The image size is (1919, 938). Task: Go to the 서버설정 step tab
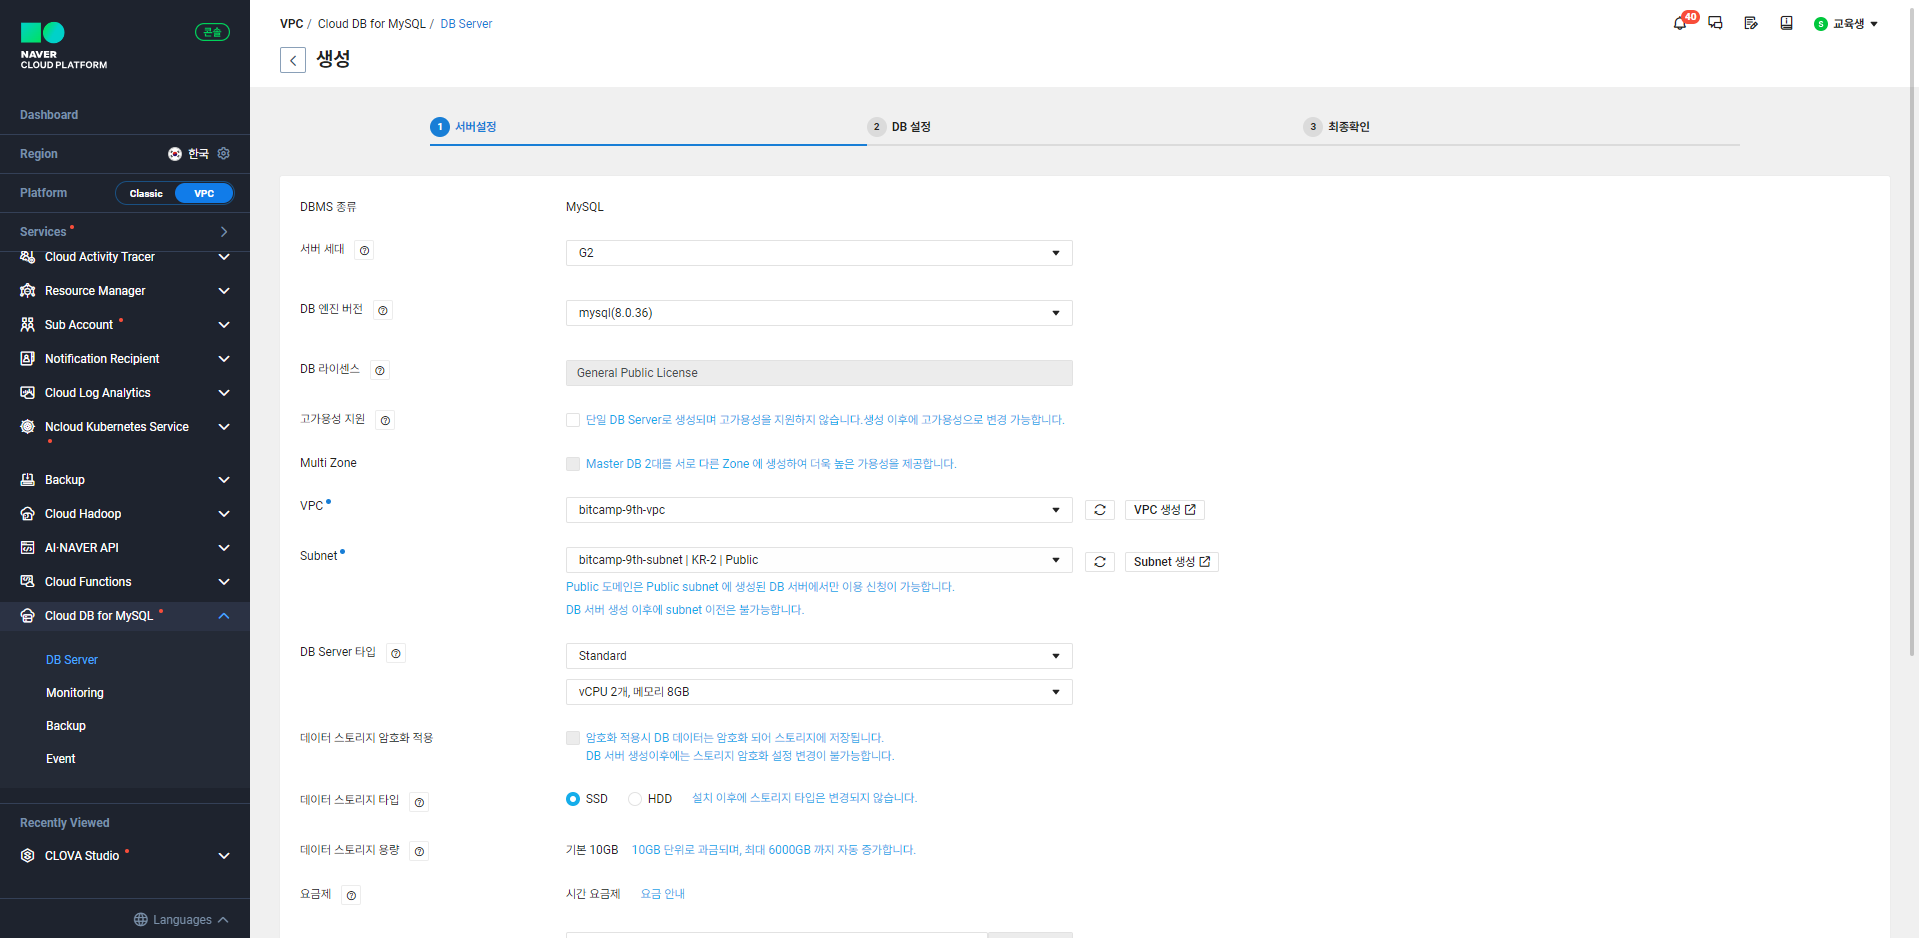[x=464, y=127]
